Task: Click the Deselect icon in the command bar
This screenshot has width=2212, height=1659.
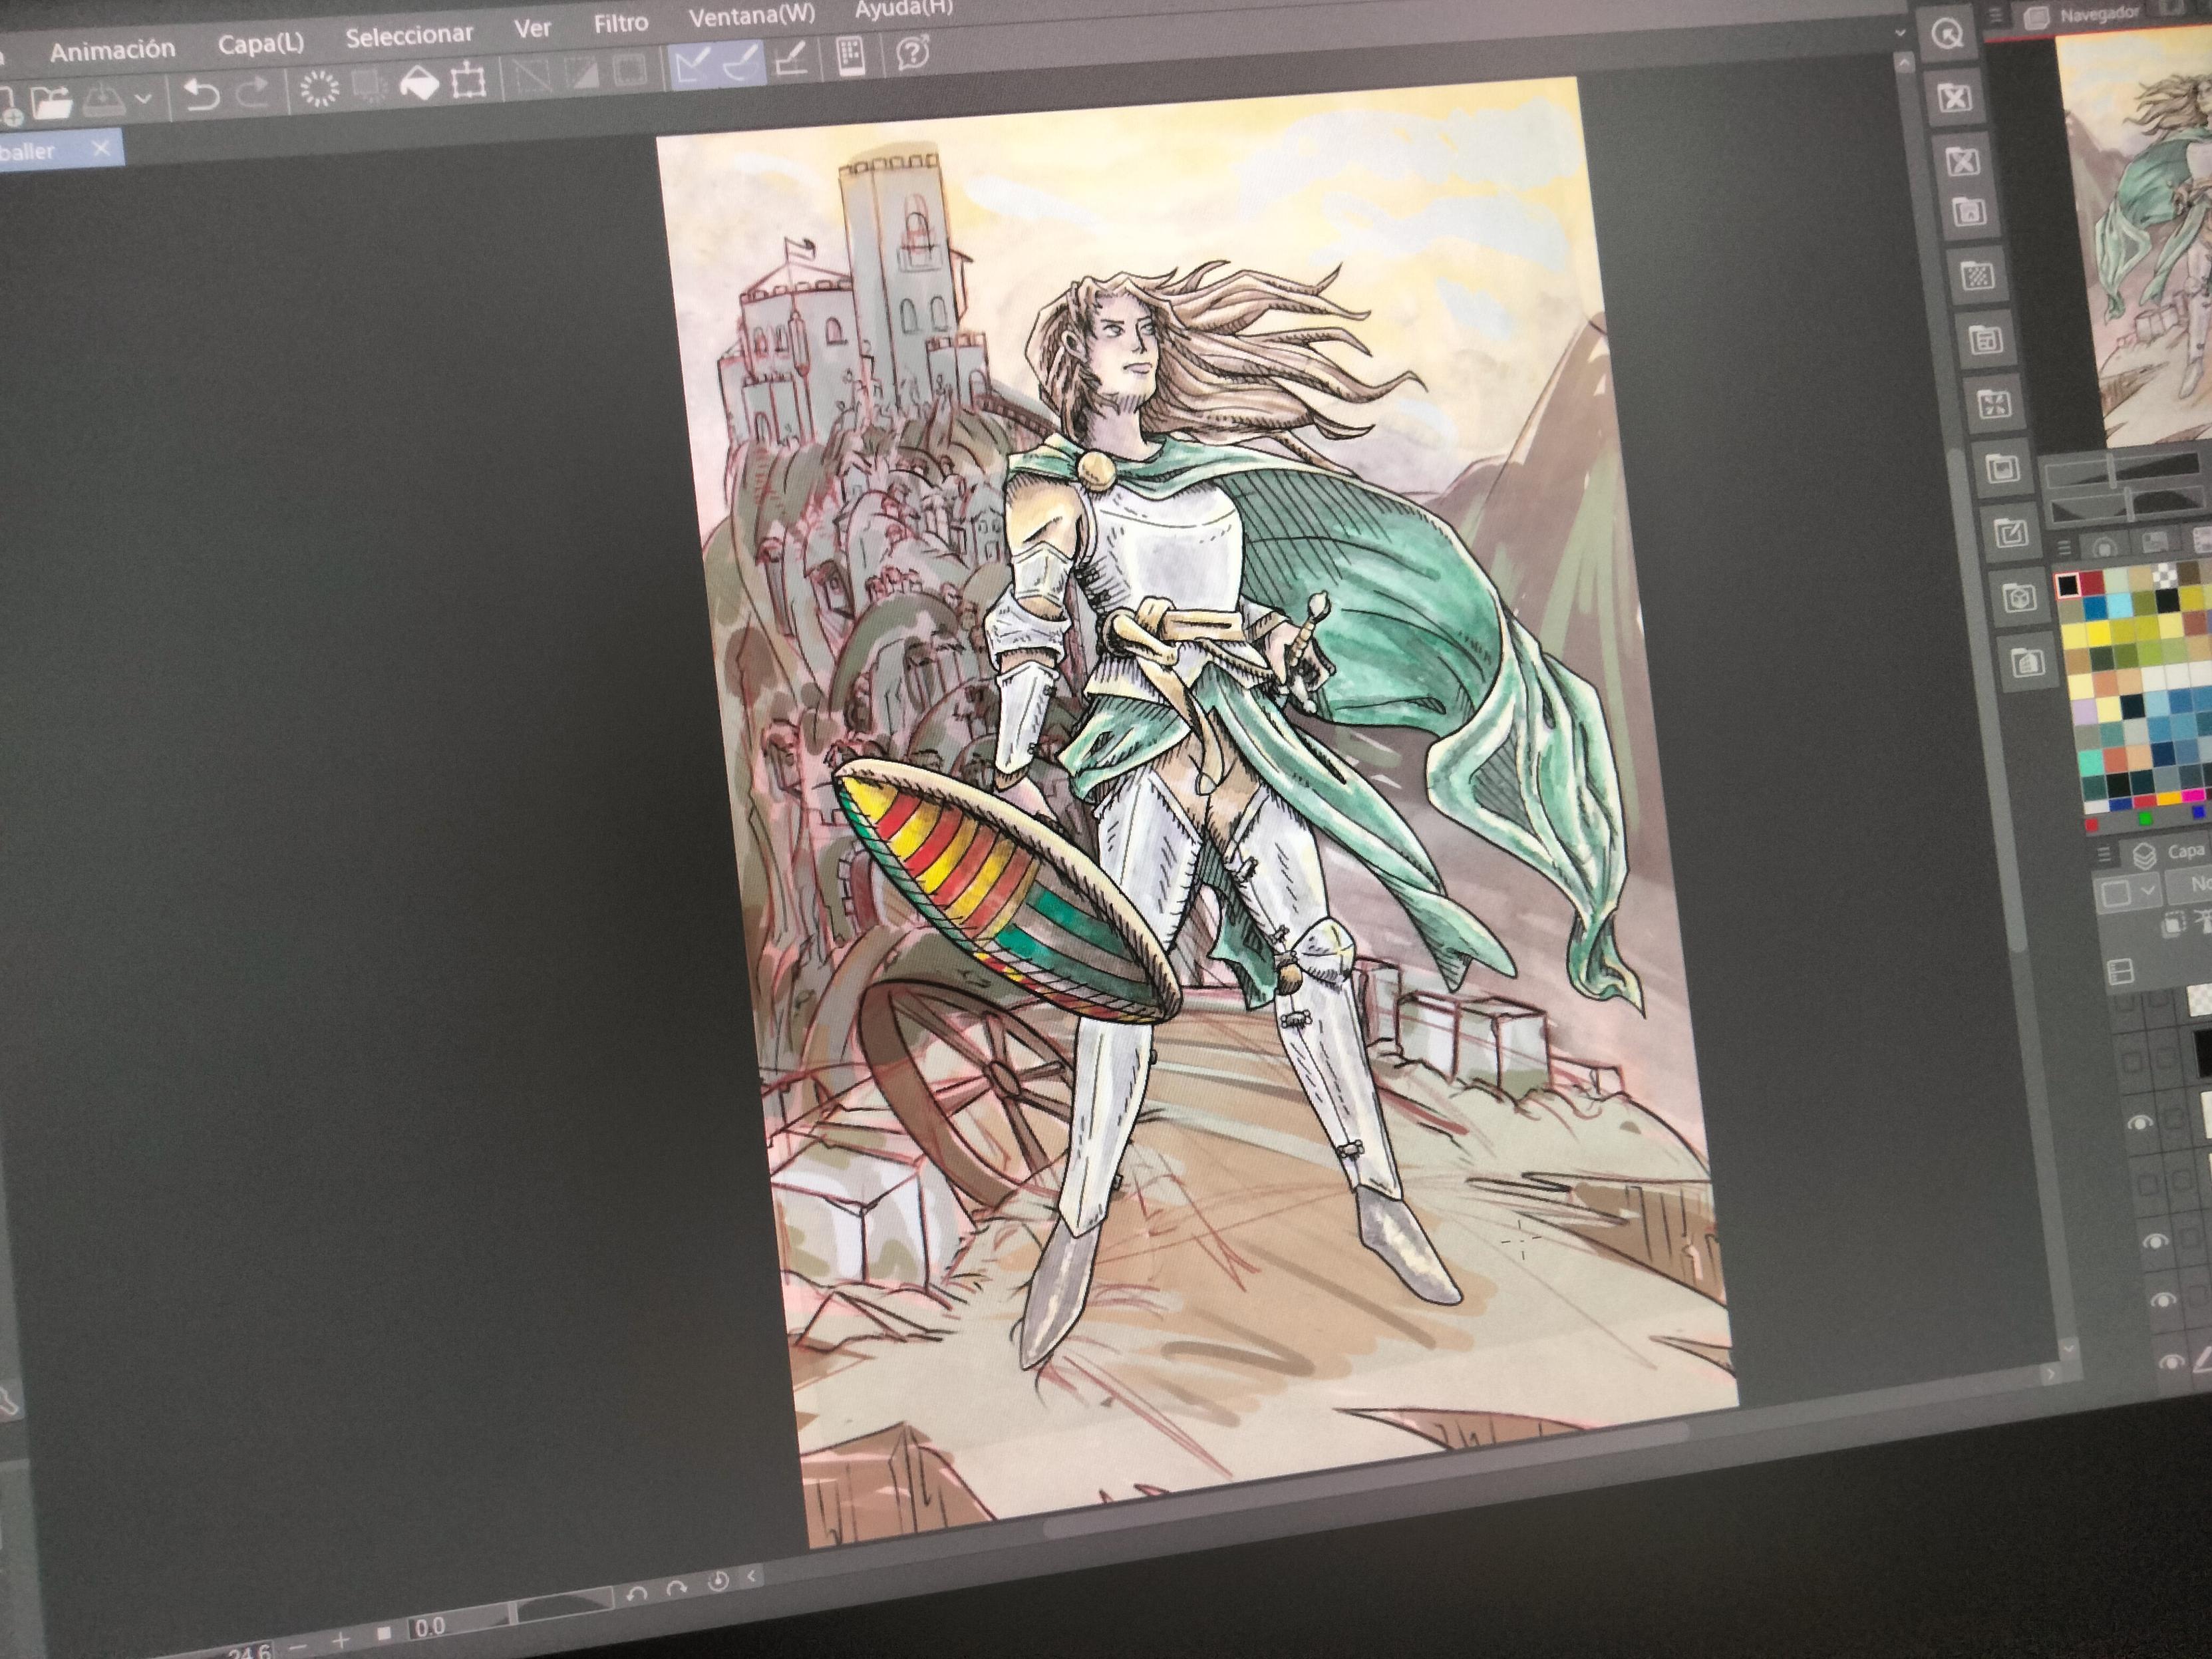Action: 531,77
